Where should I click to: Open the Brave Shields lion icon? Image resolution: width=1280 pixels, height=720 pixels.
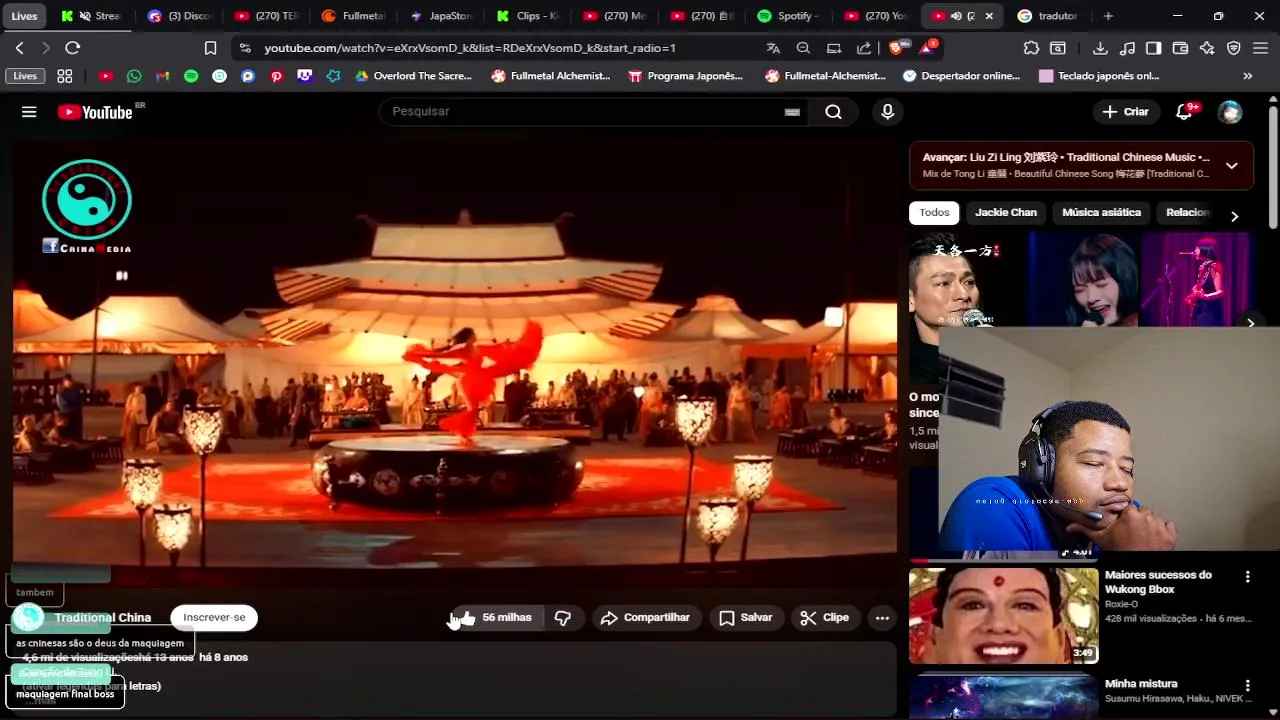pyautogui.click(x=899, y=47)
